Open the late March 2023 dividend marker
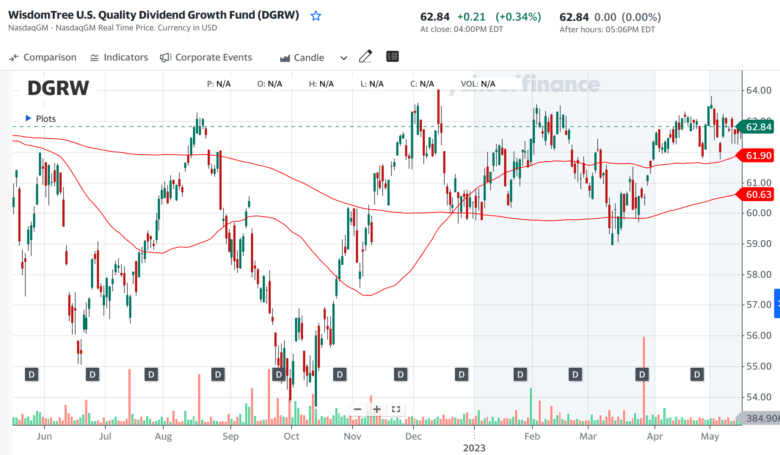The width and height of the screenshot is (780, 455). click(x=642, y=374)
